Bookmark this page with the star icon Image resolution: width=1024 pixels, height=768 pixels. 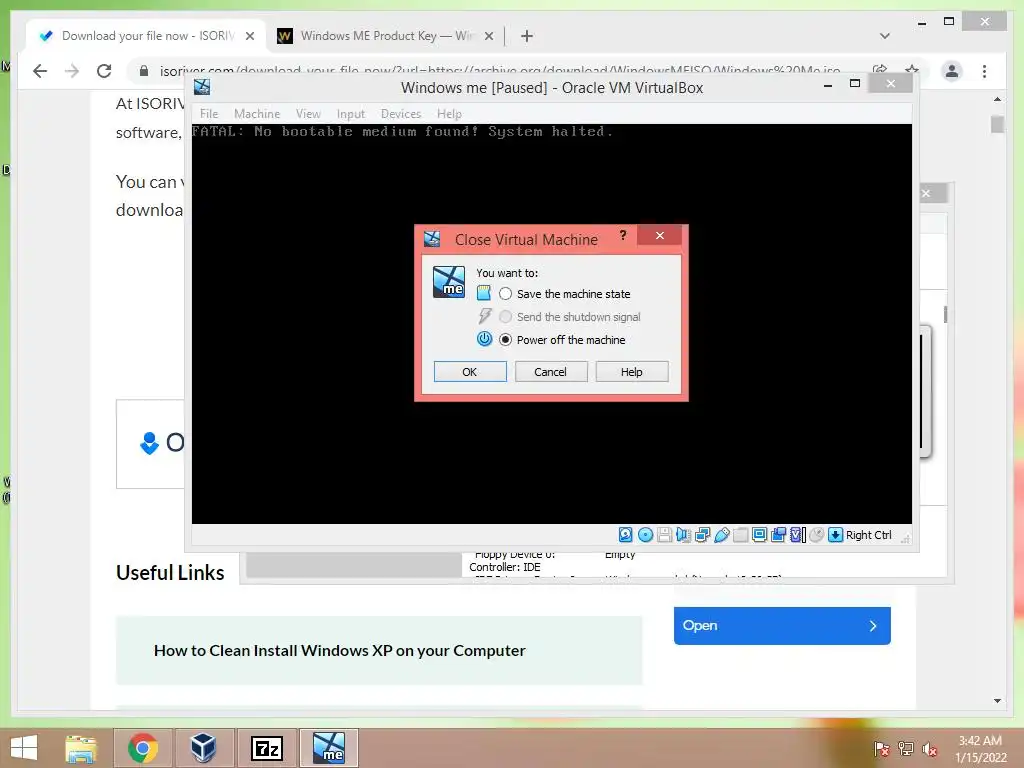912,71
